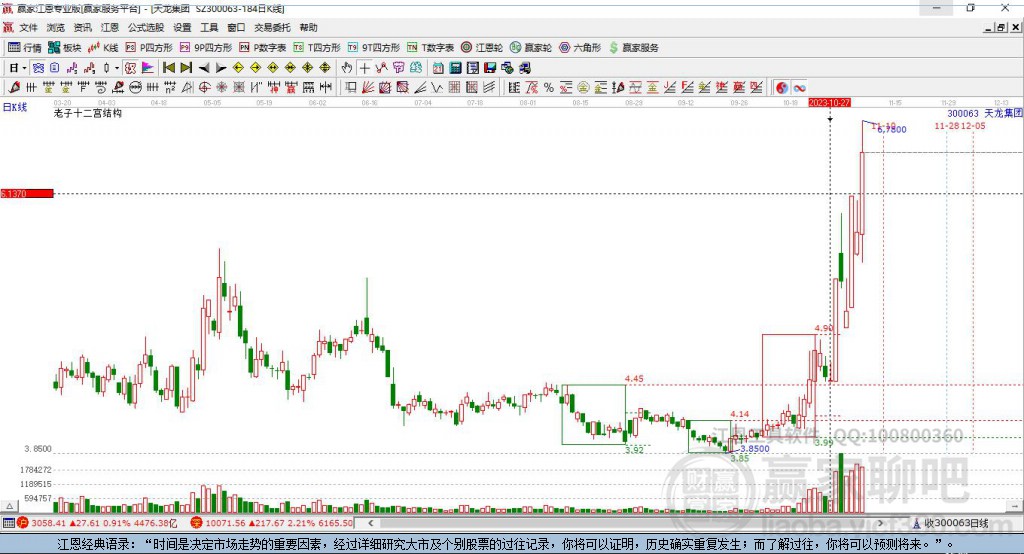Select the hand pan tool

click(347, 68)
